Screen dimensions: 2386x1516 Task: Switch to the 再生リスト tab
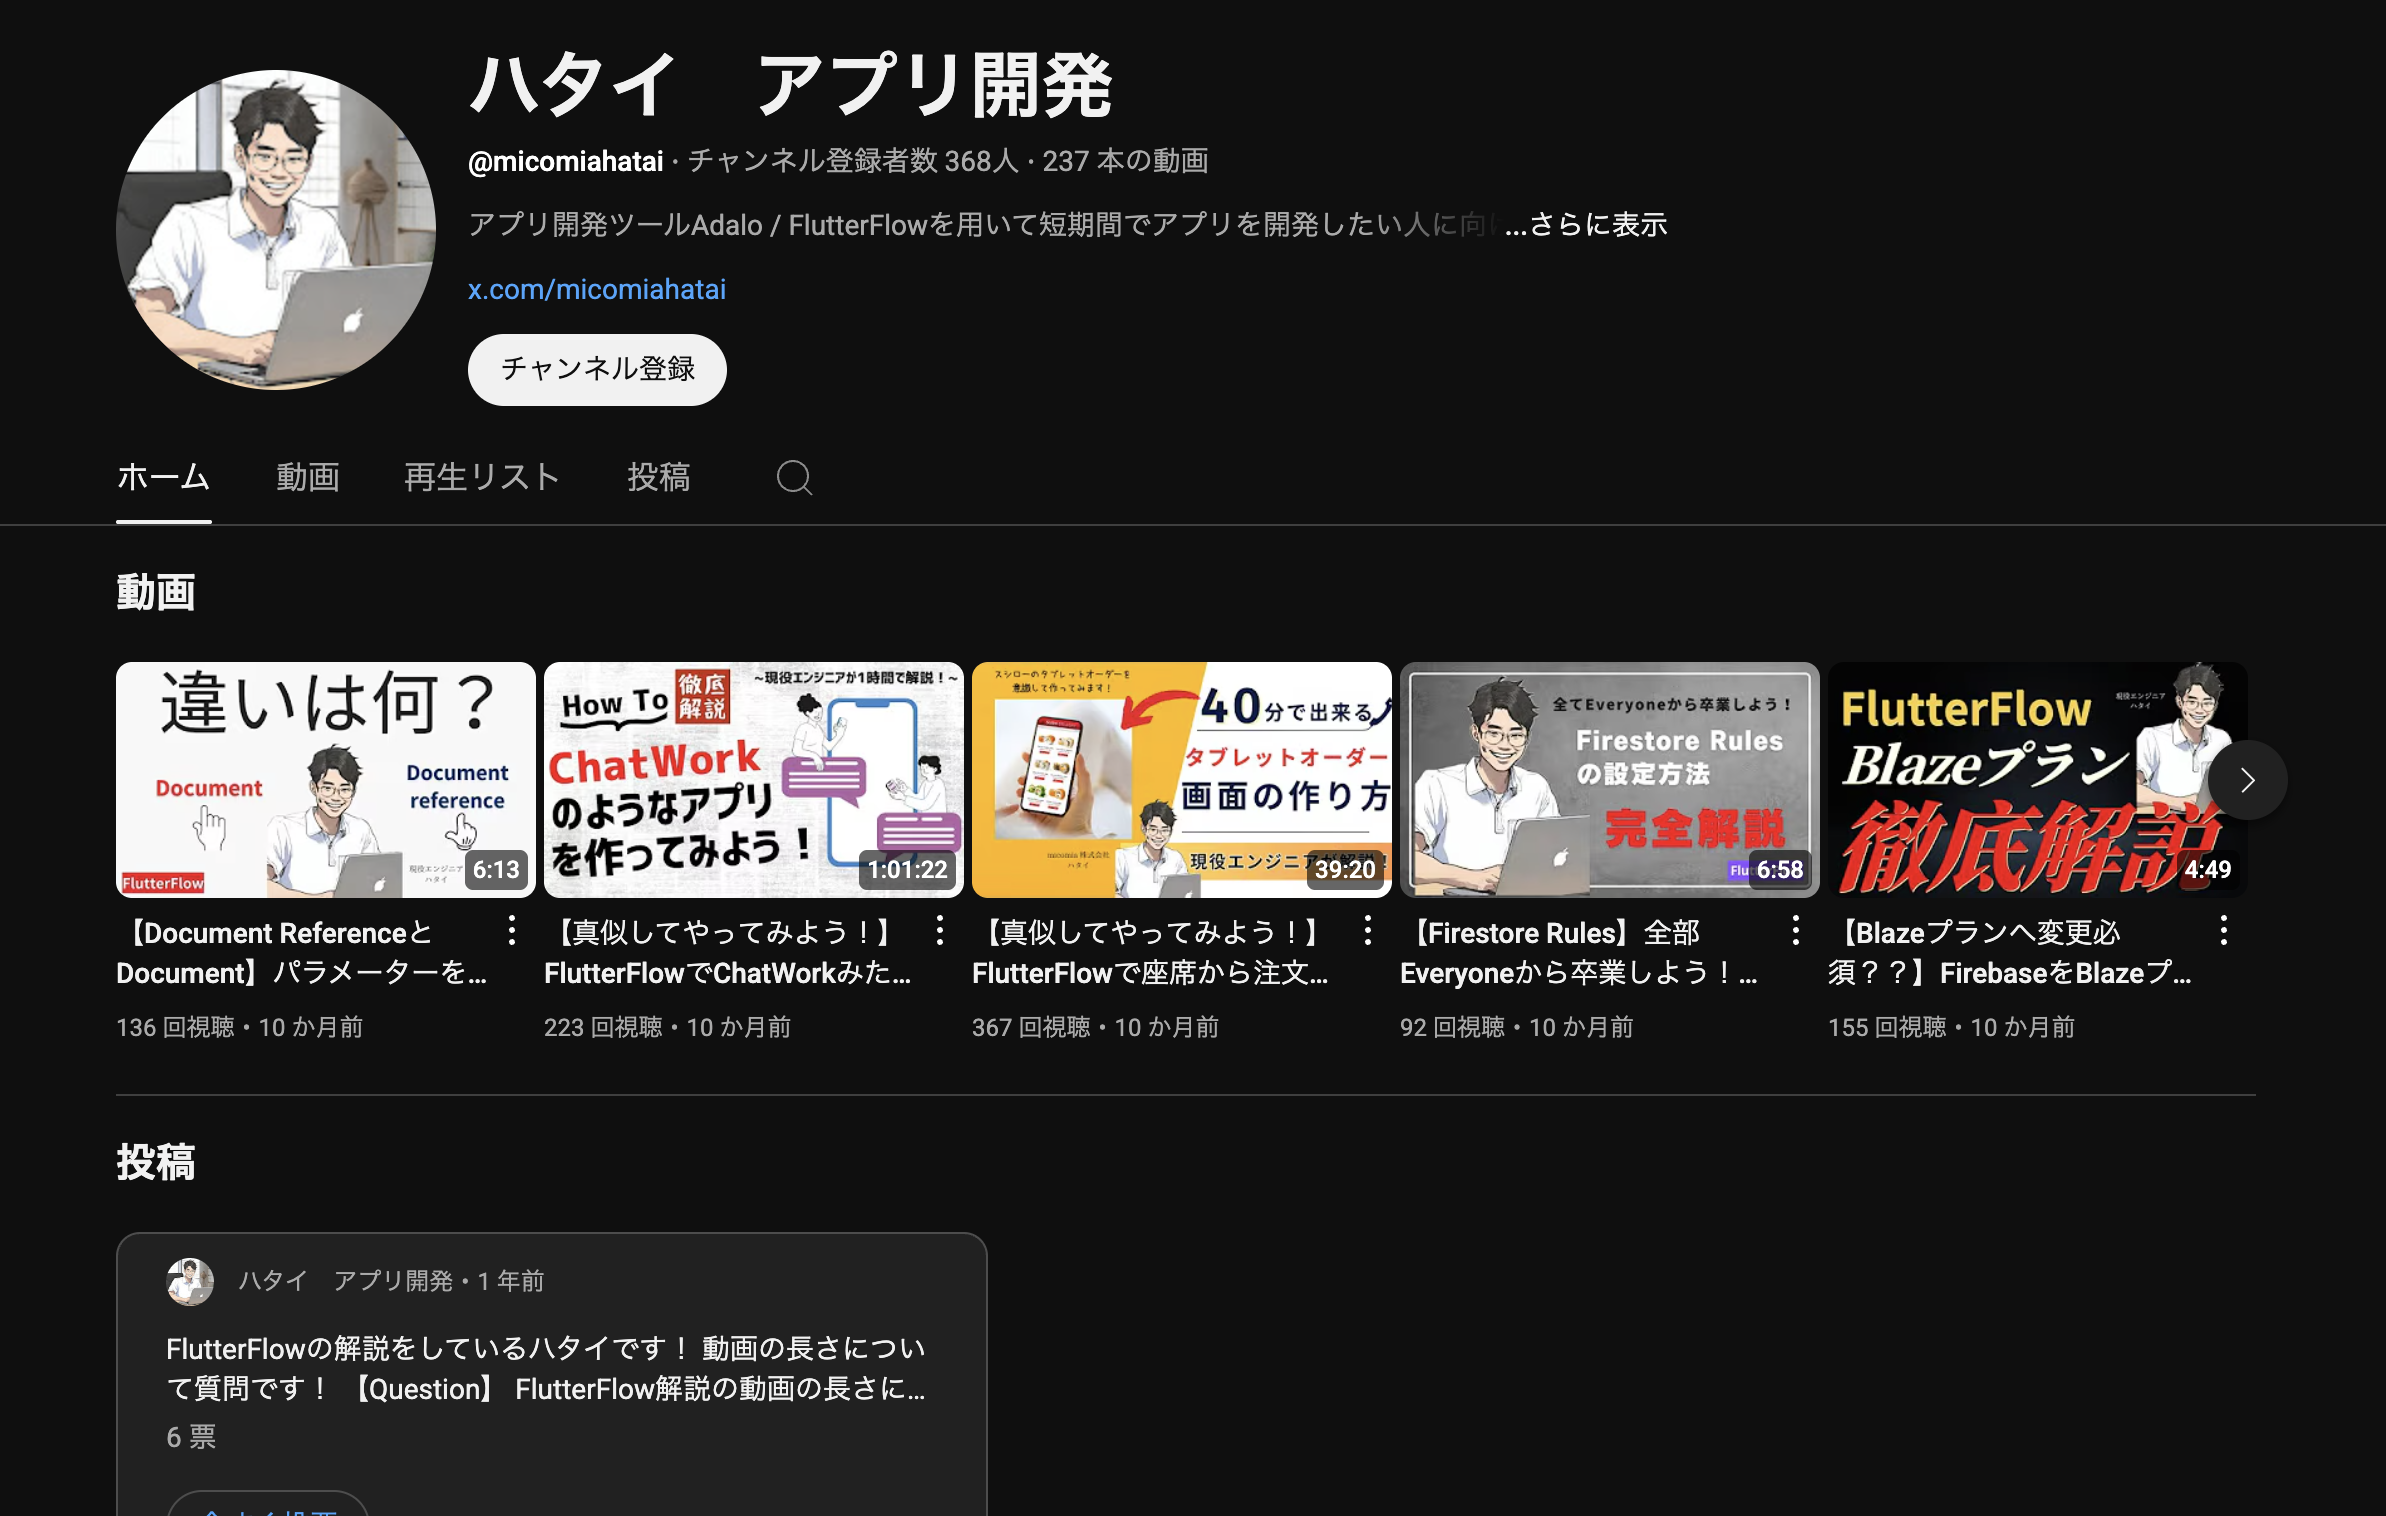(482, 478)
